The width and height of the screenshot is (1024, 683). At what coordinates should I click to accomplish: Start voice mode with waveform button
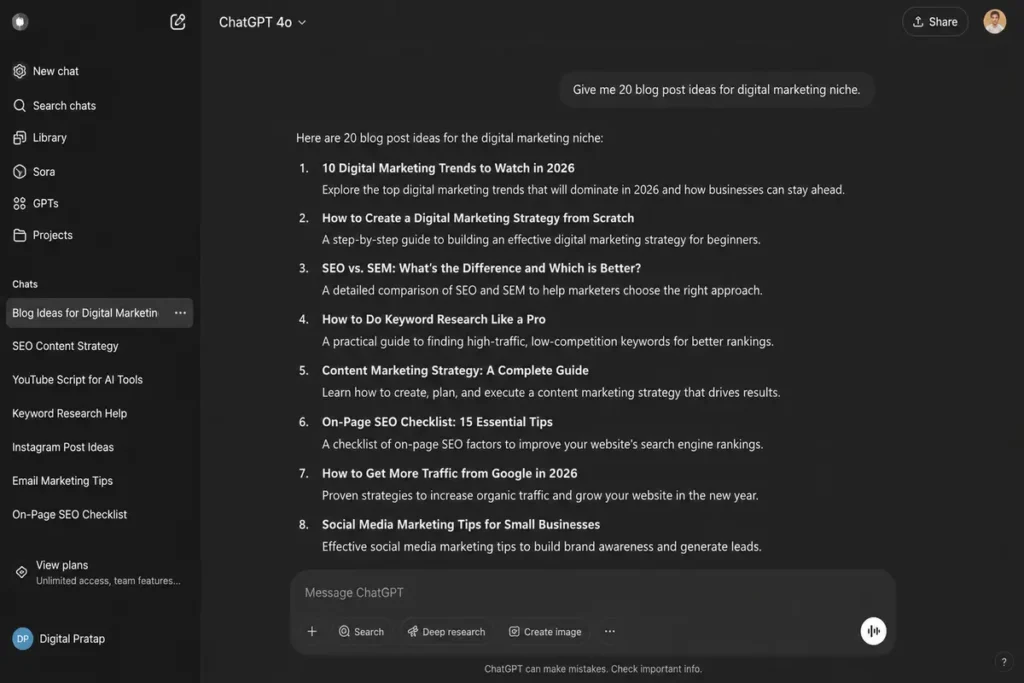873,631
